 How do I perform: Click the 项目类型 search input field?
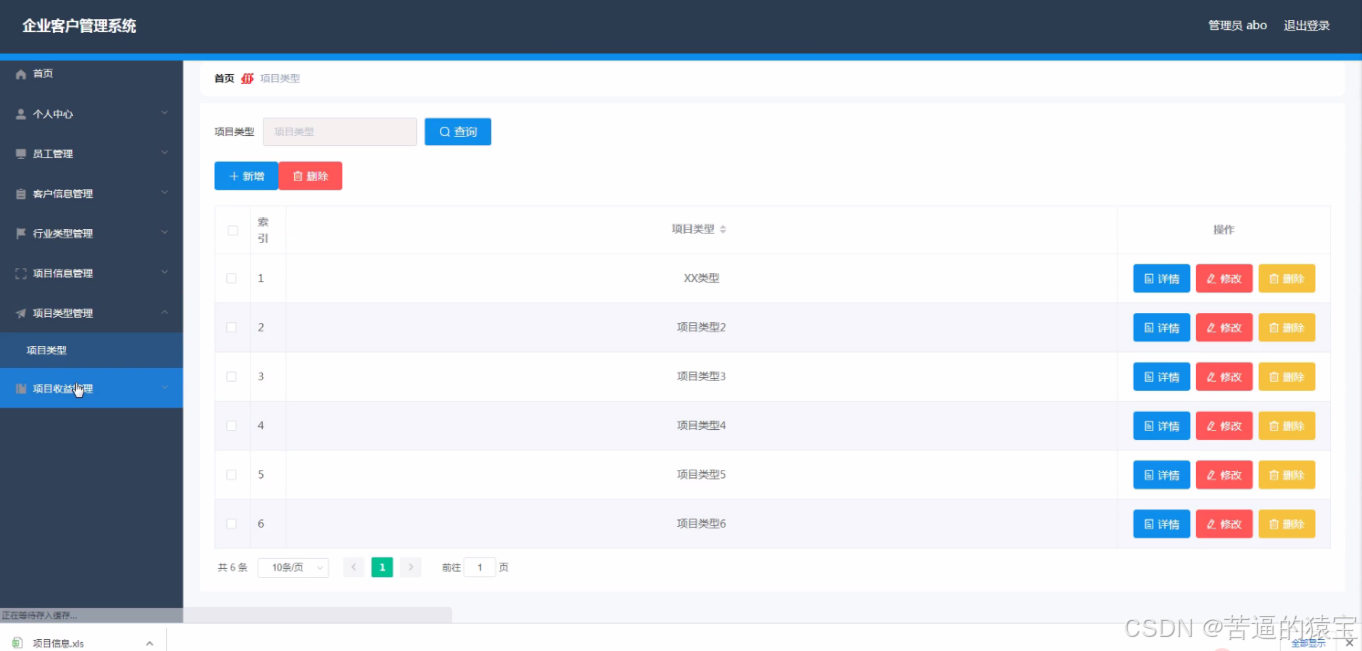click(x=340, y=132)
